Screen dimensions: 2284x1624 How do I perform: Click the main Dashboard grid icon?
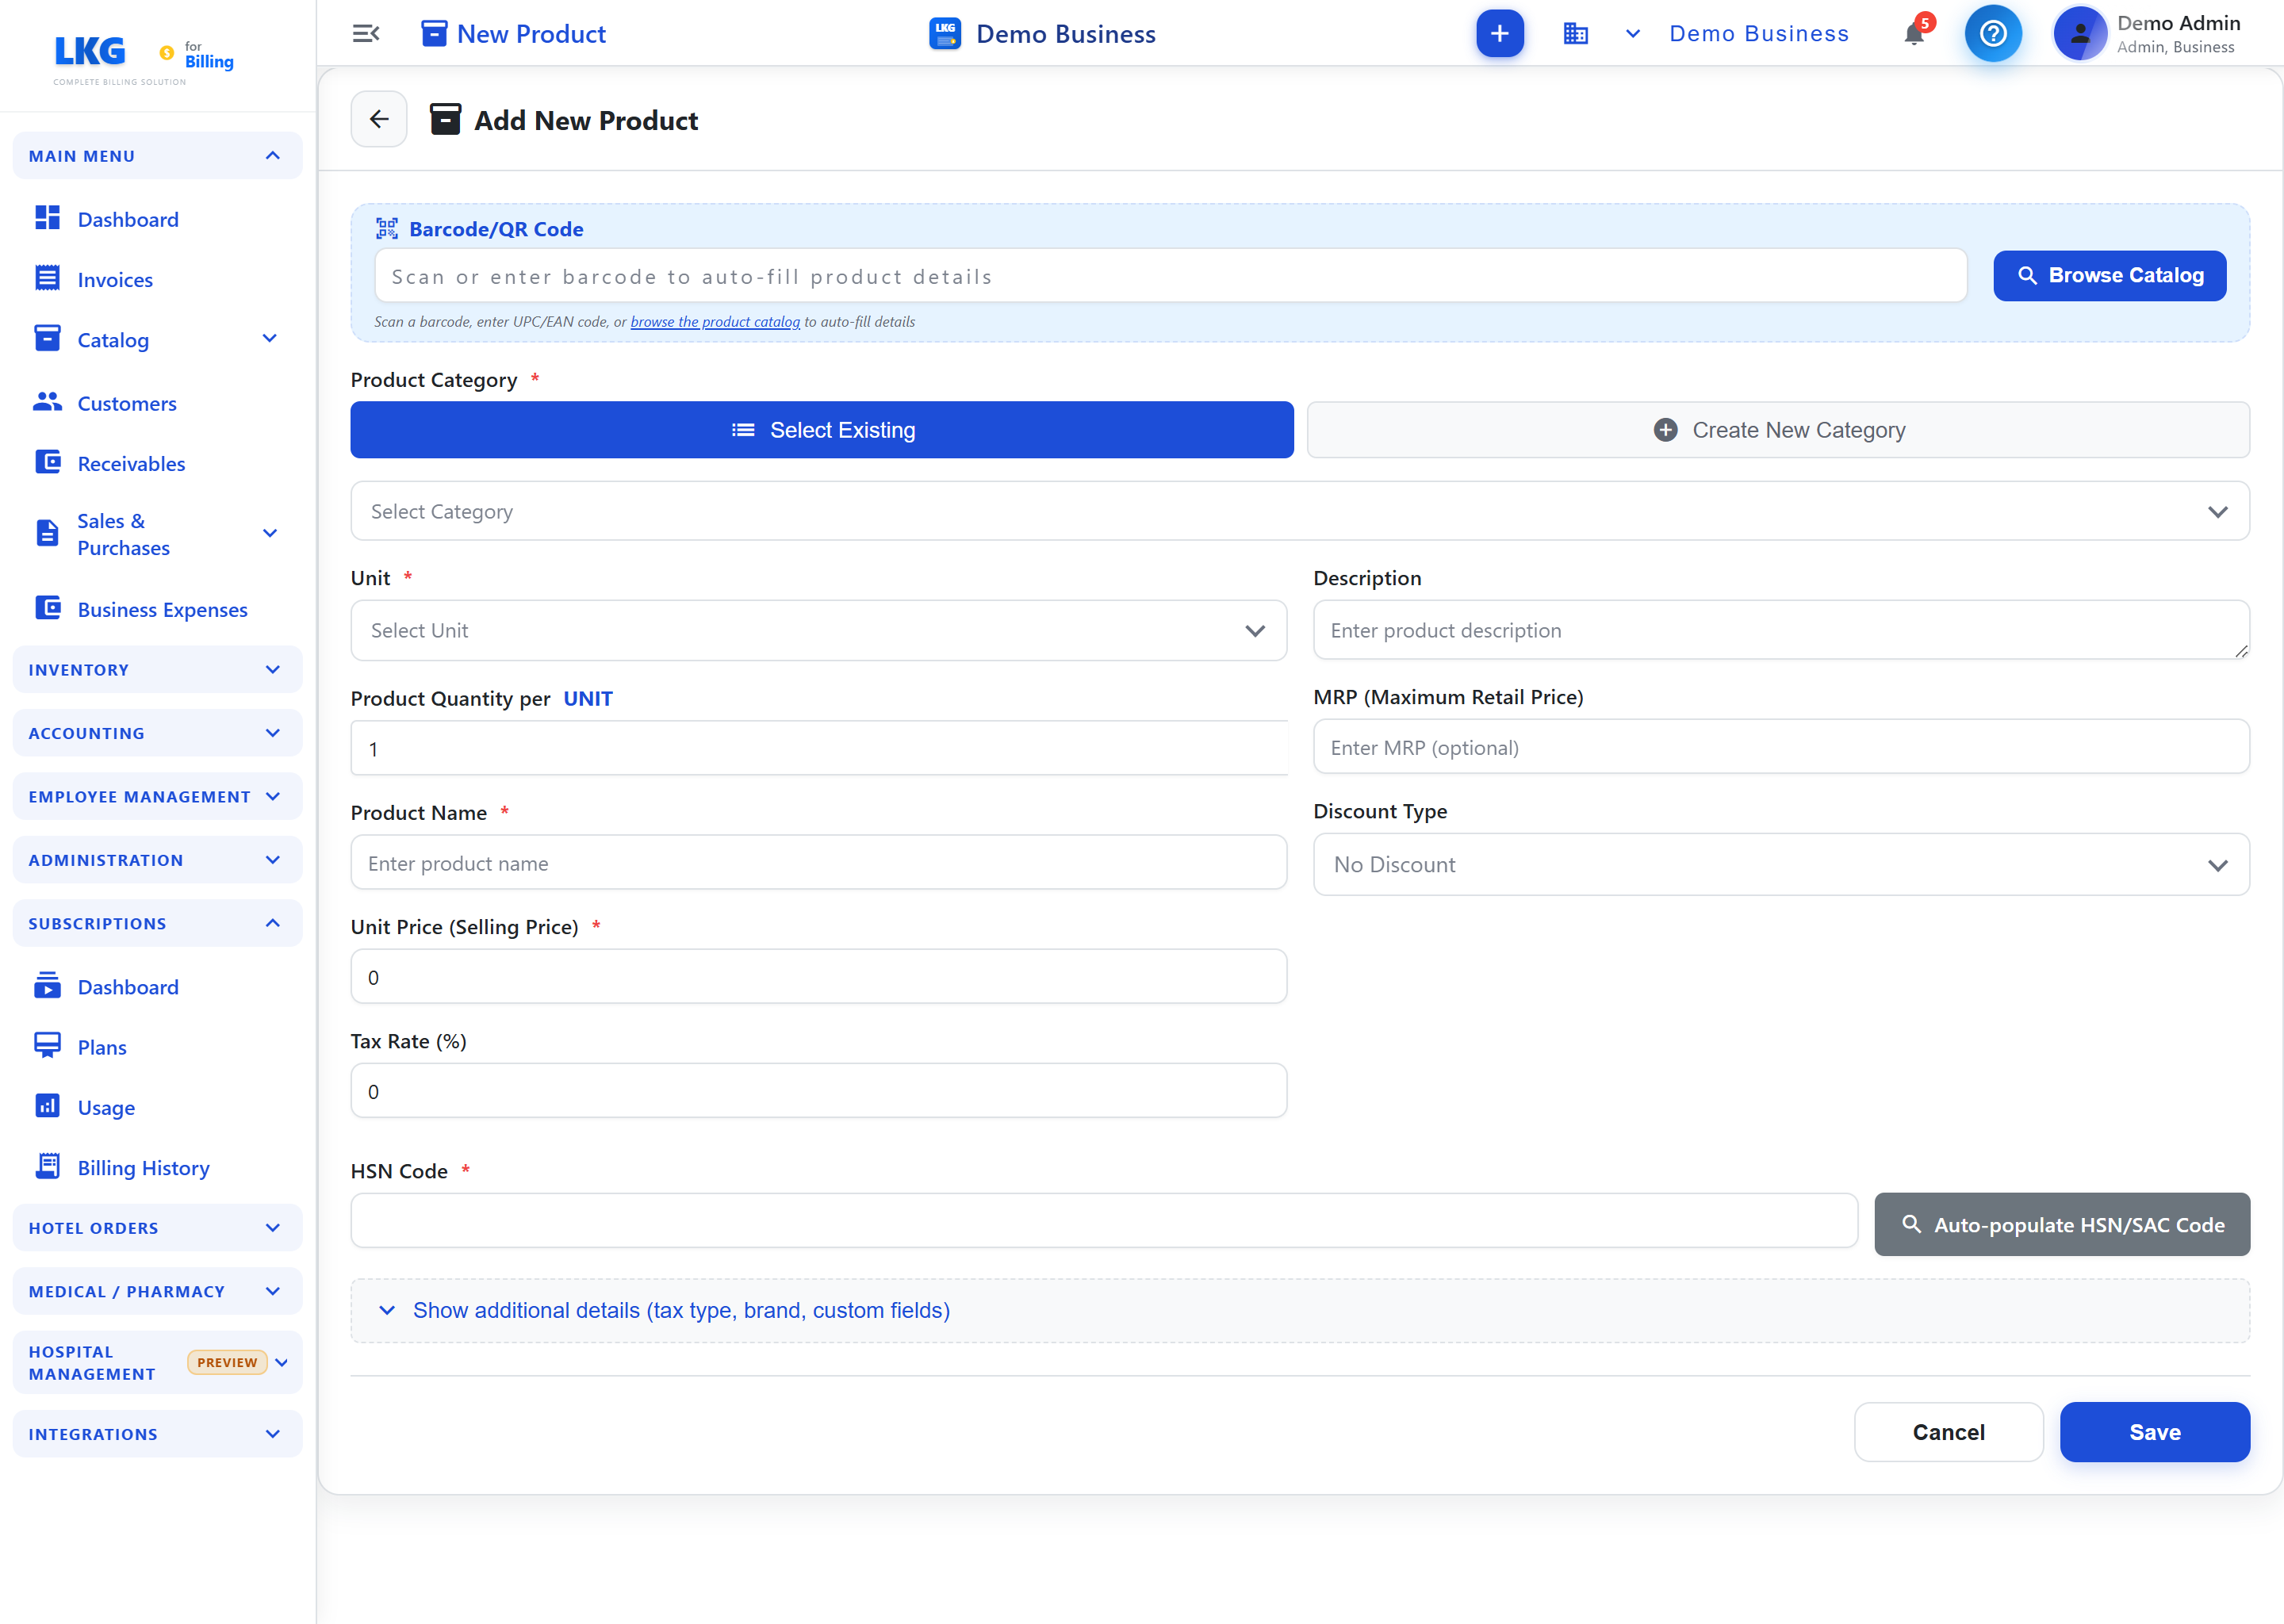[47, 218]
